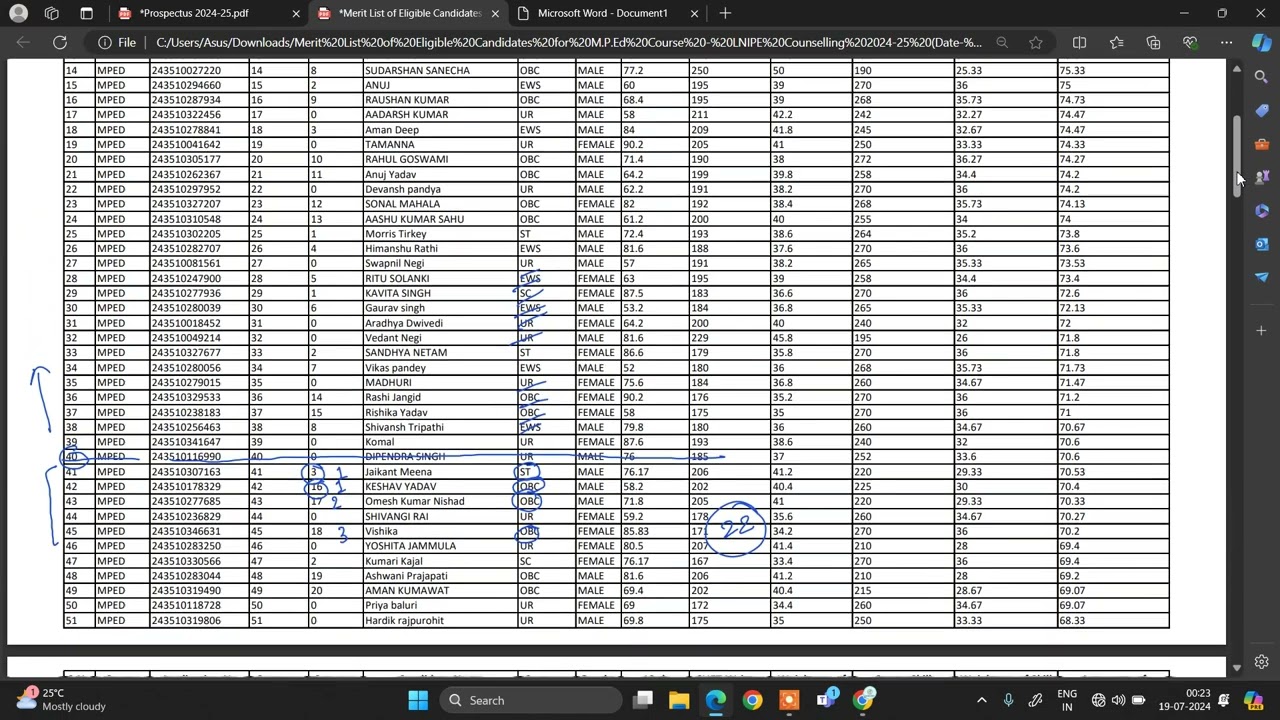1280x720 pixels.
Task: Open the Favorites list icon
Action: pos(1116,43)
